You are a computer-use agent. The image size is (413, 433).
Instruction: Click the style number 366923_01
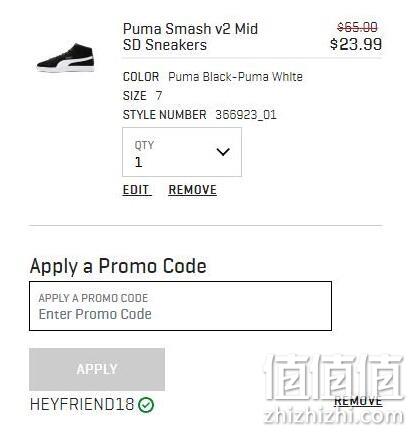tap(246, 115)
